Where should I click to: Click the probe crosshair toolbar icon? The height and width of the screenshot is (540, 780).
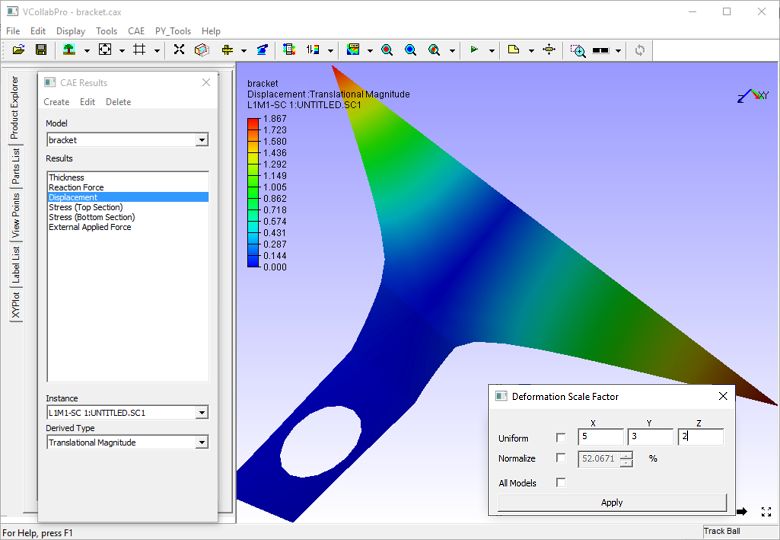tap(549, 50)
